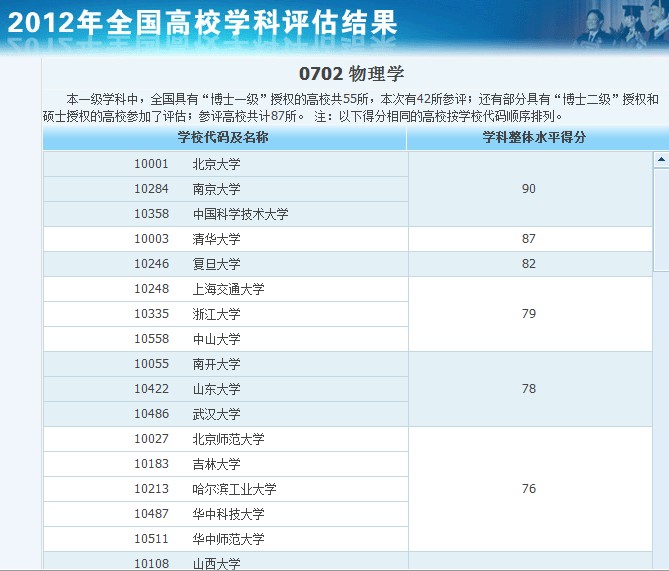
Task: Select 南京大学 in the table
Action: [216, 189]
